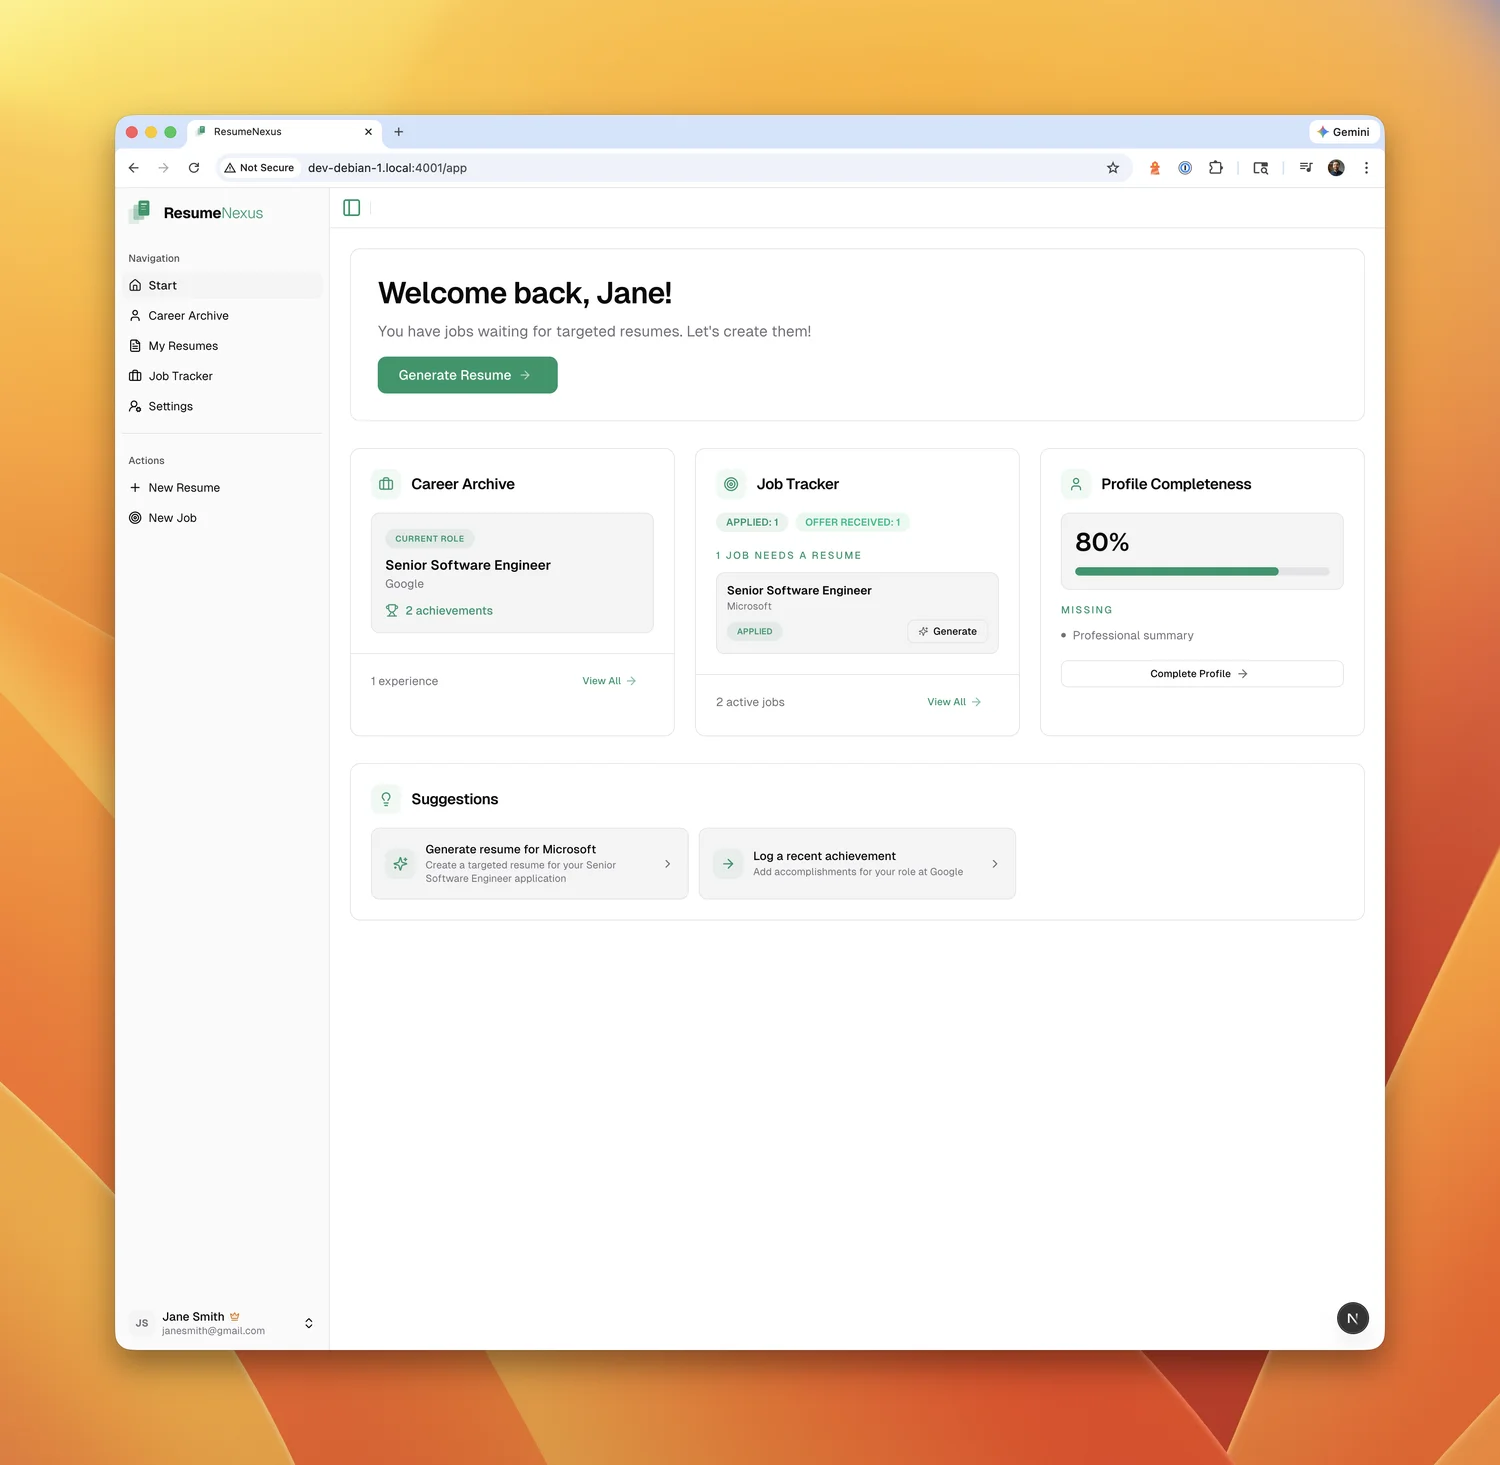Click the green Generate Resume button
Viewport: 1500px width, 1465px height.
[x=467, y=375]
